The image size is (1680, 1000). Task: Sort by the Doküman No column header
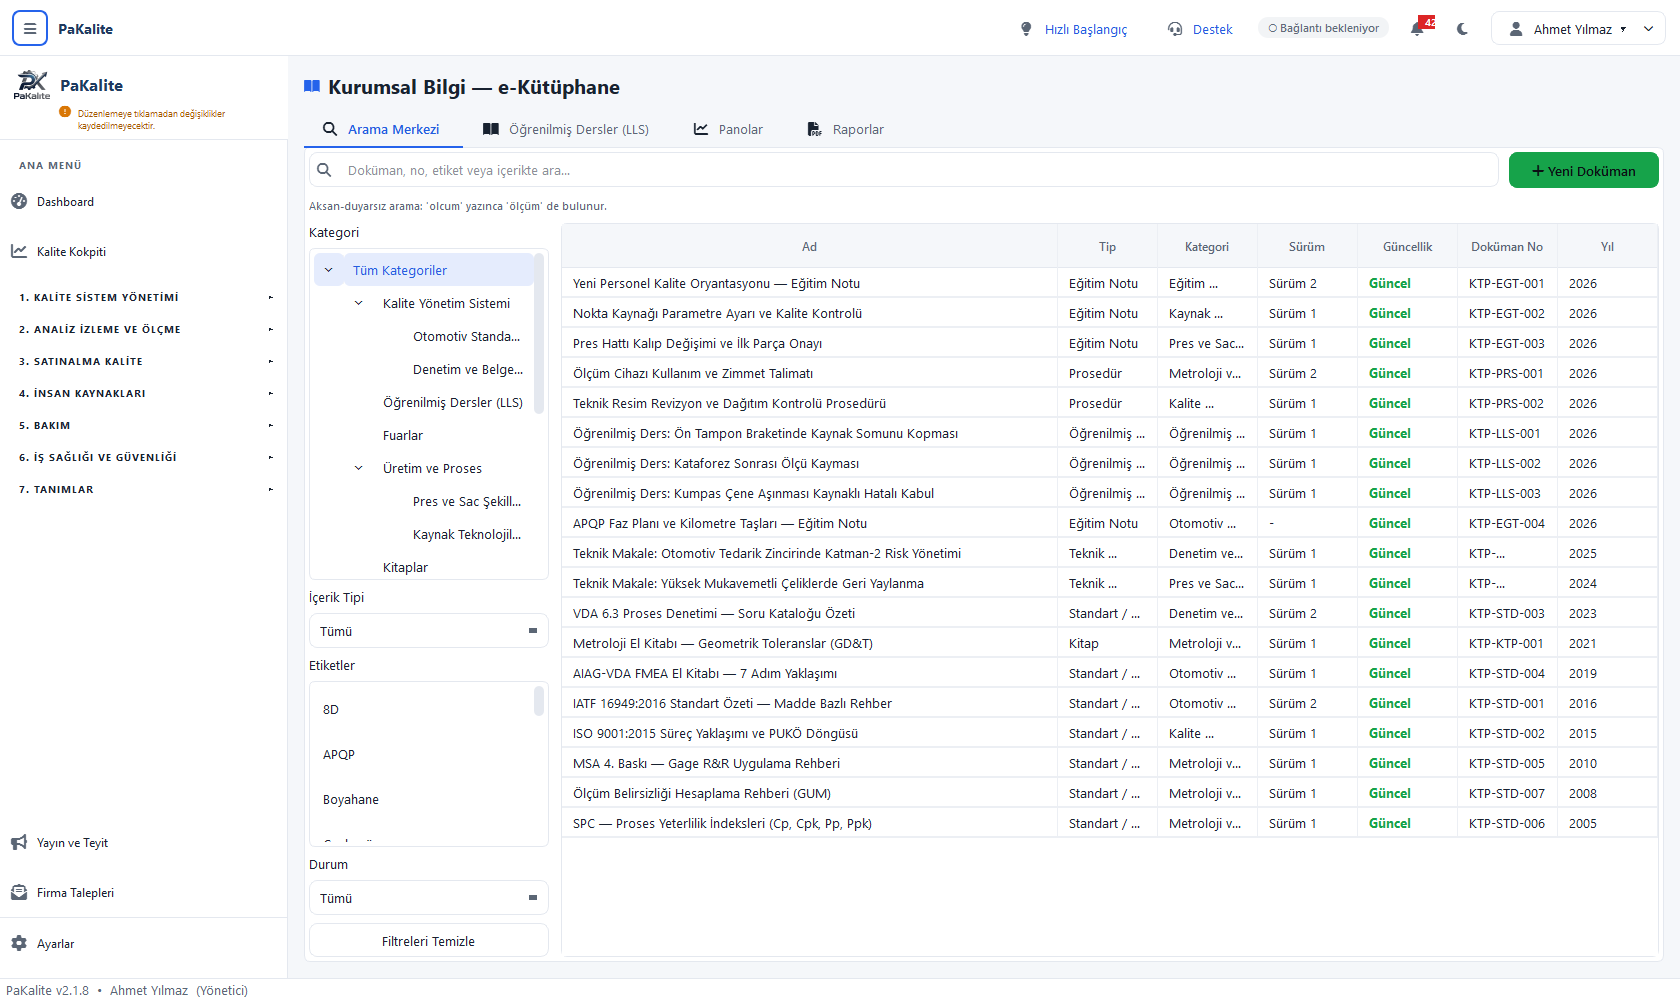coord(1507,246)
